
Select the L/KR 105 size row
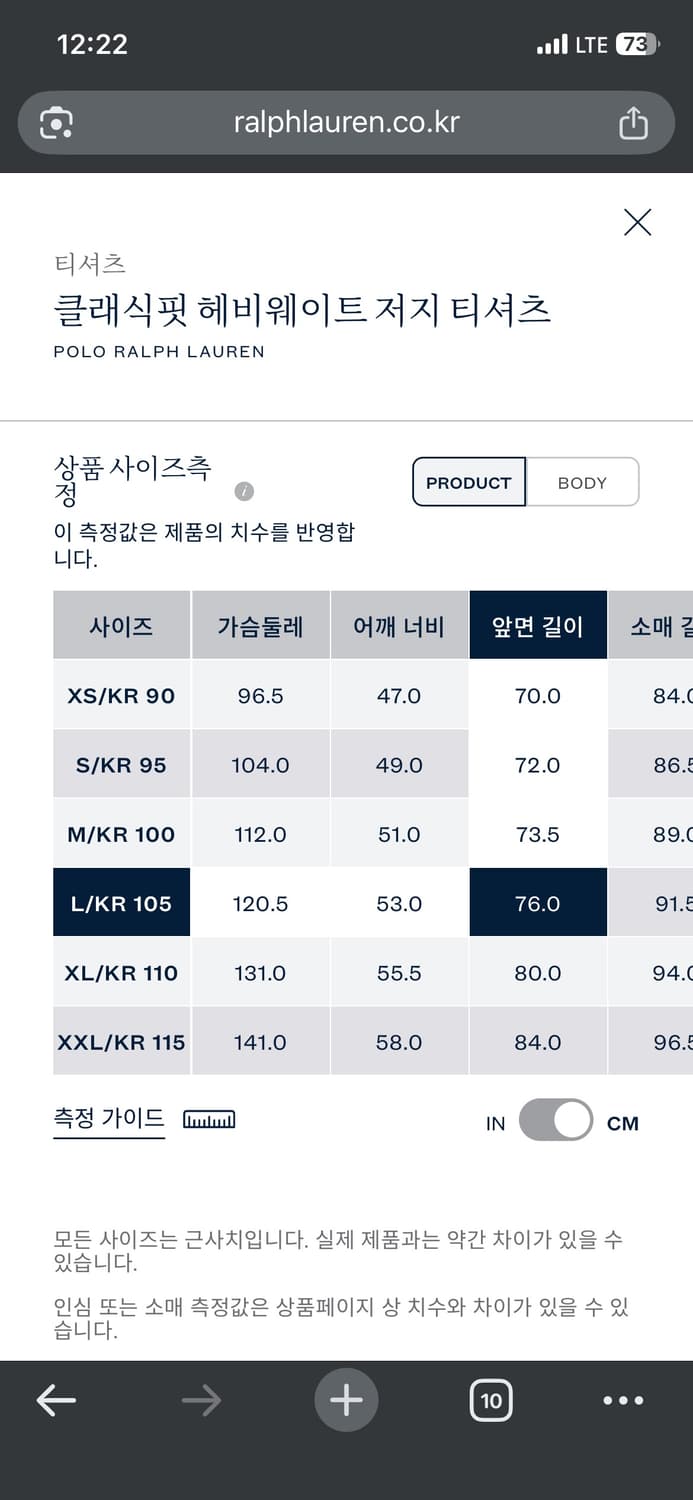[x=121, y=902]
